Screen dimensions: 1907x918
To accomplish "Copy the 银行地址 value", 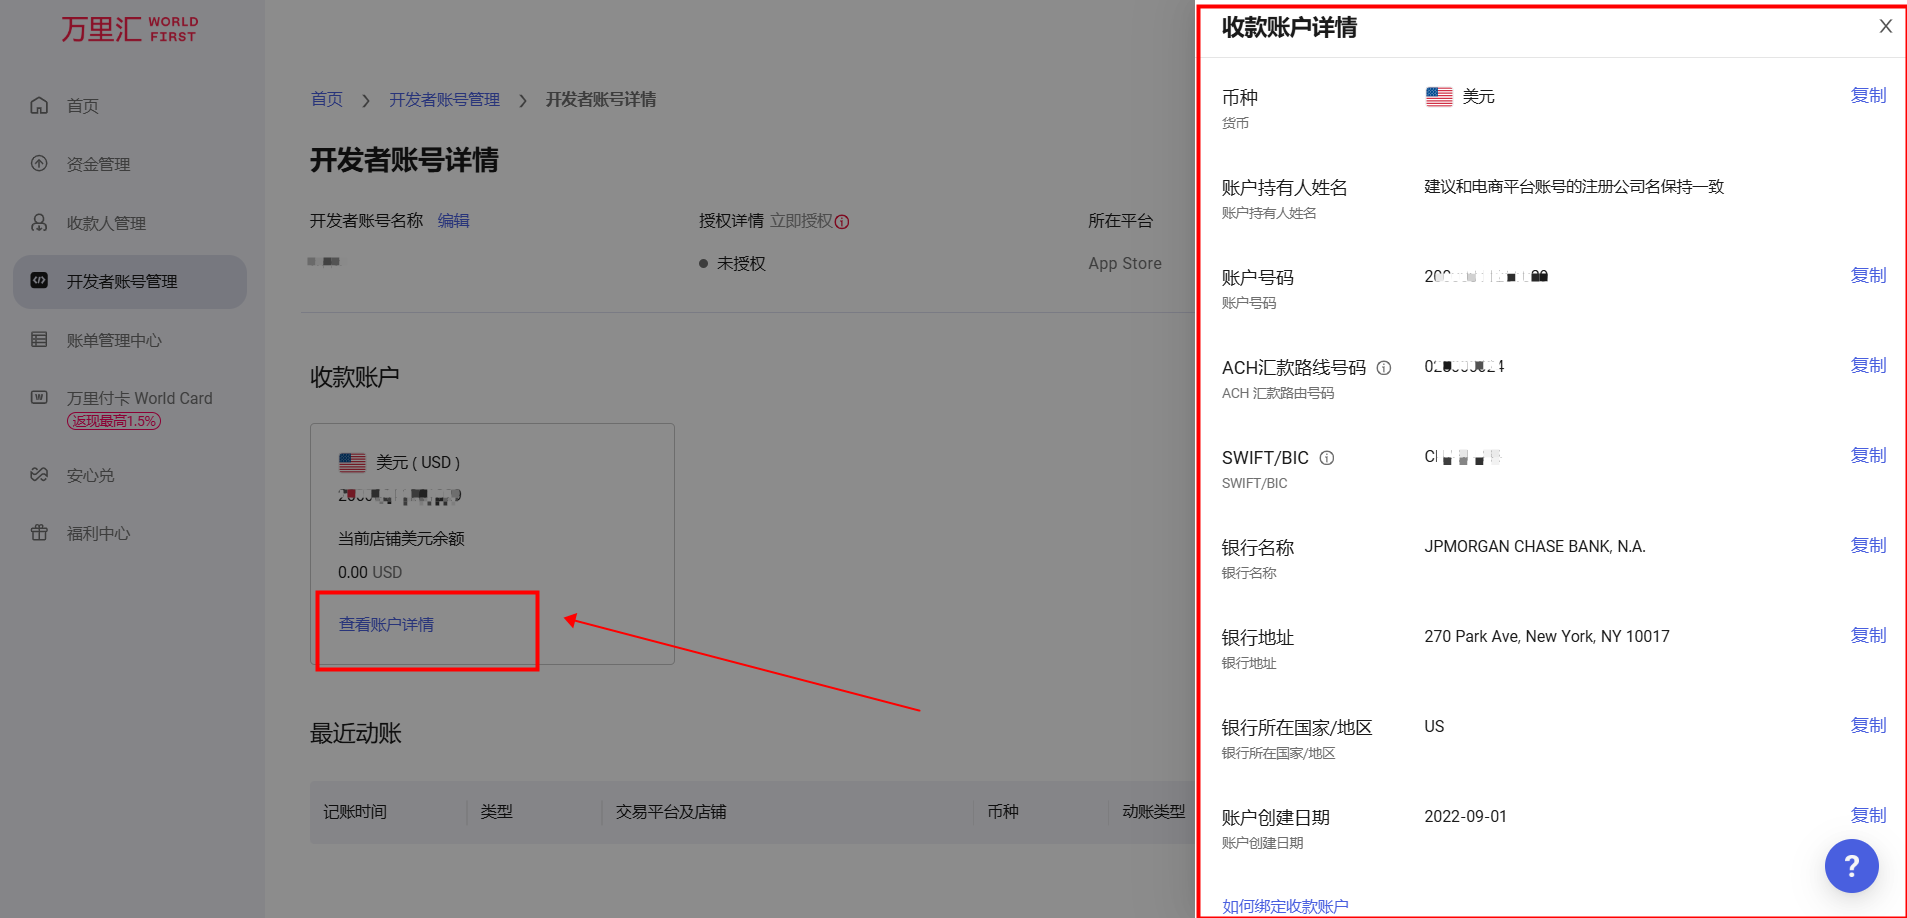I will point(1868,635).
